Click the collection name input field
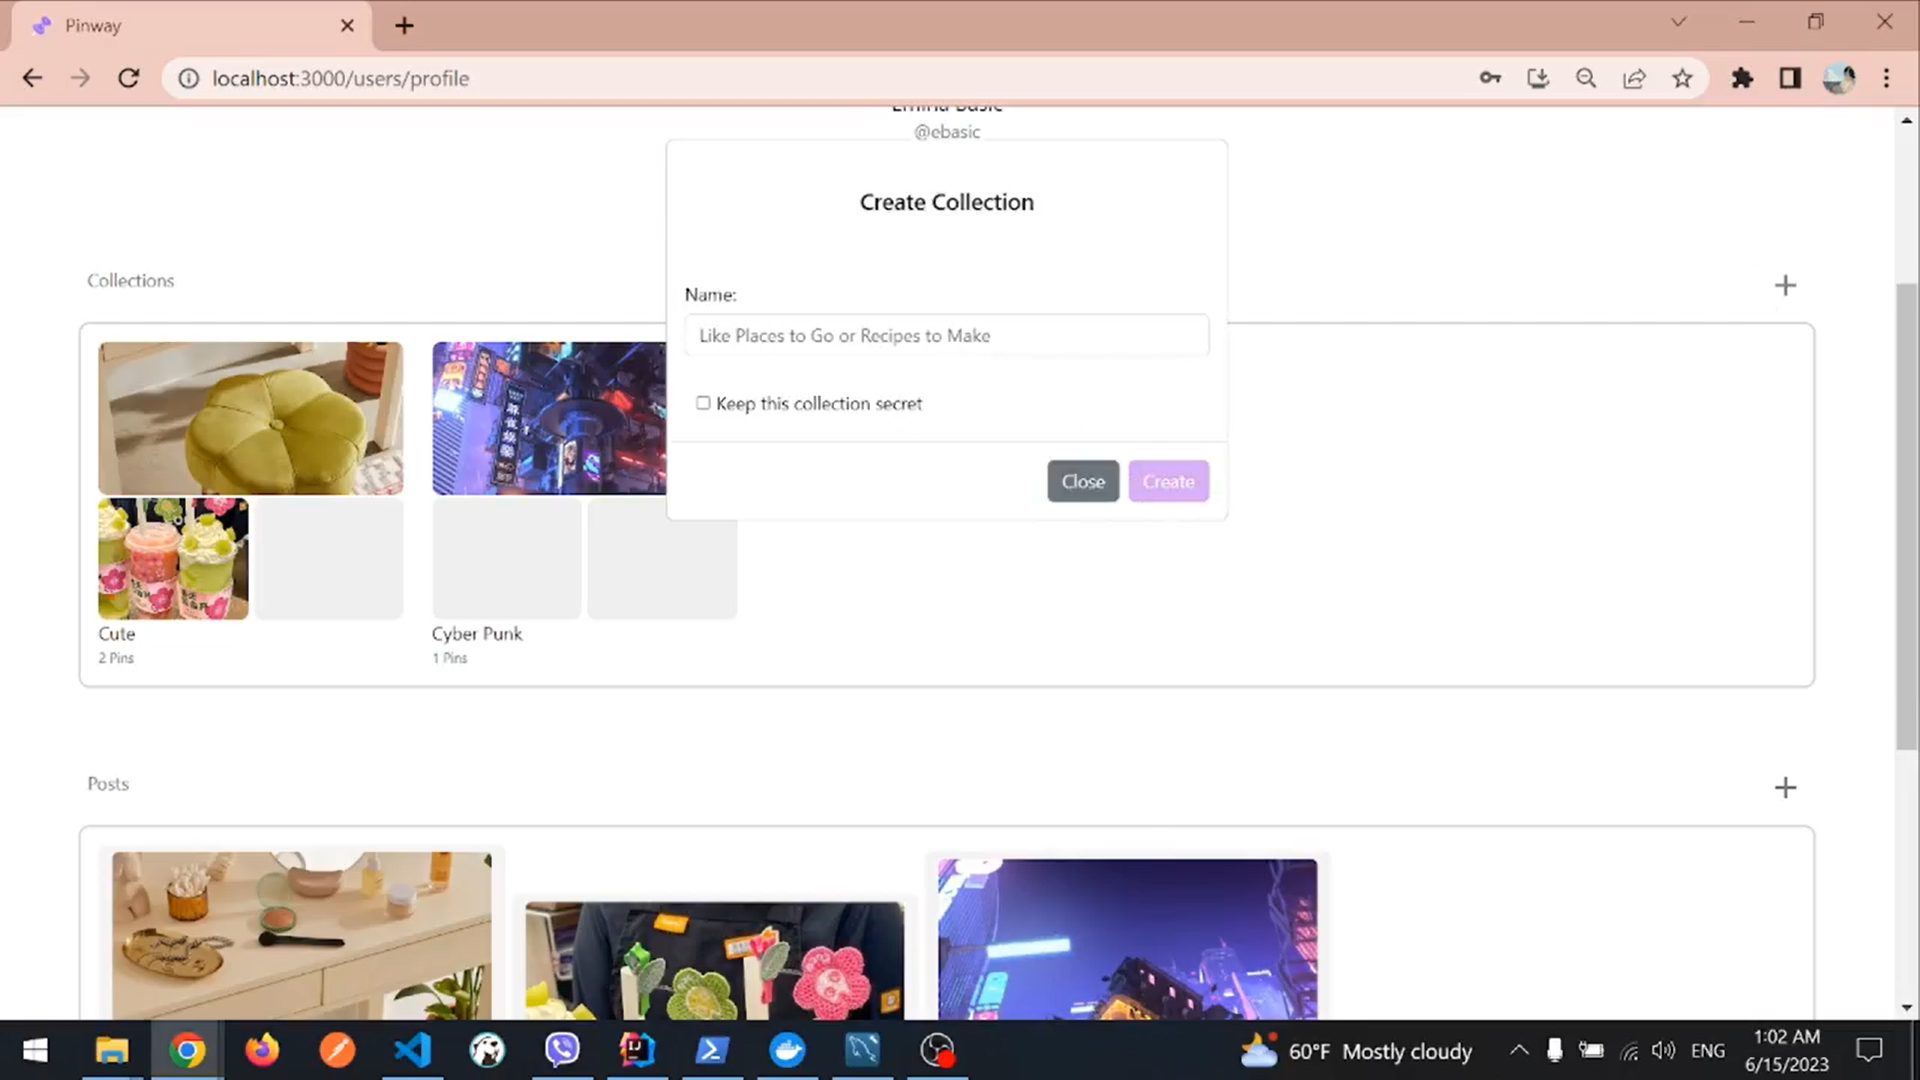Screen dimensions: 1920x1080 946,335
